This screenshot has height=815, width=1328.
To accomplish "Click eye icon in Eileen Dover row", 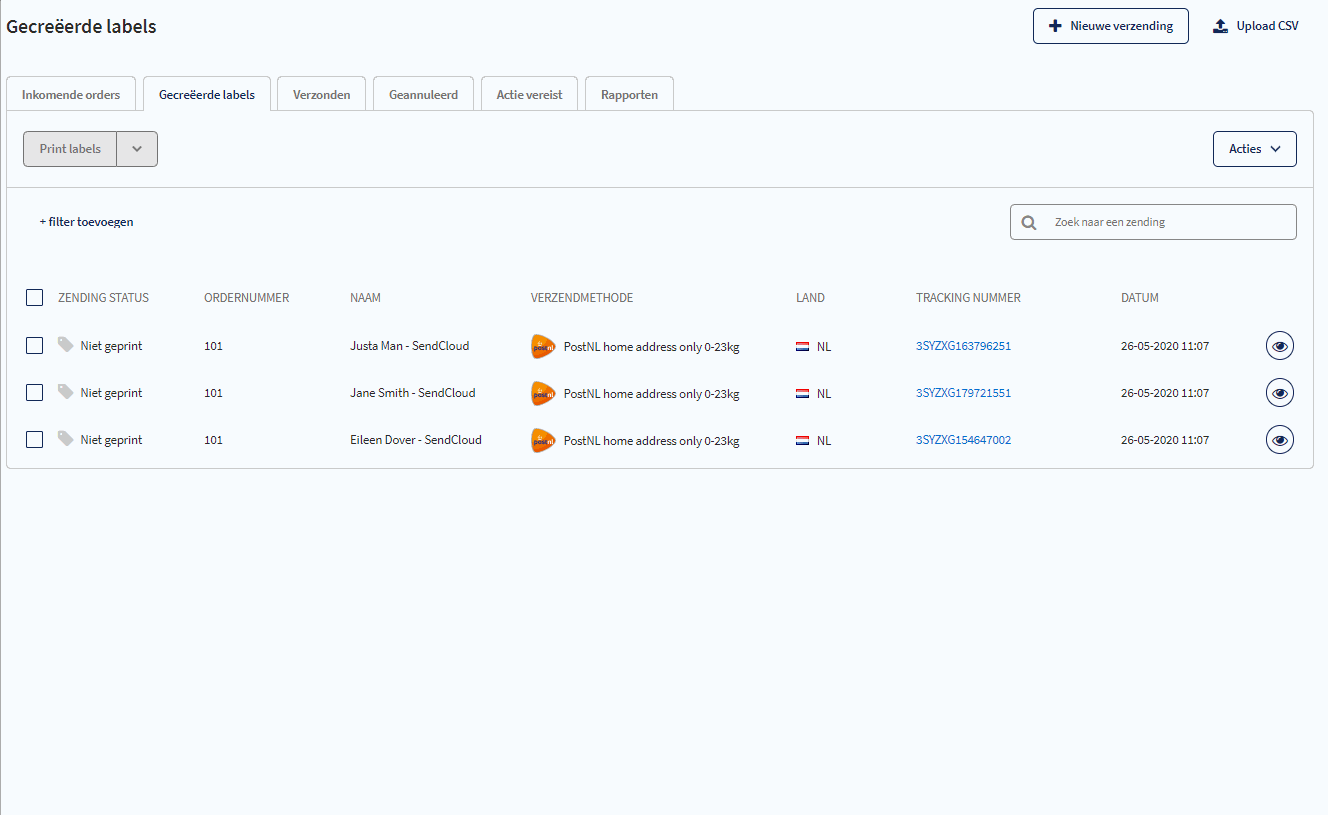I will (1280, 440).
